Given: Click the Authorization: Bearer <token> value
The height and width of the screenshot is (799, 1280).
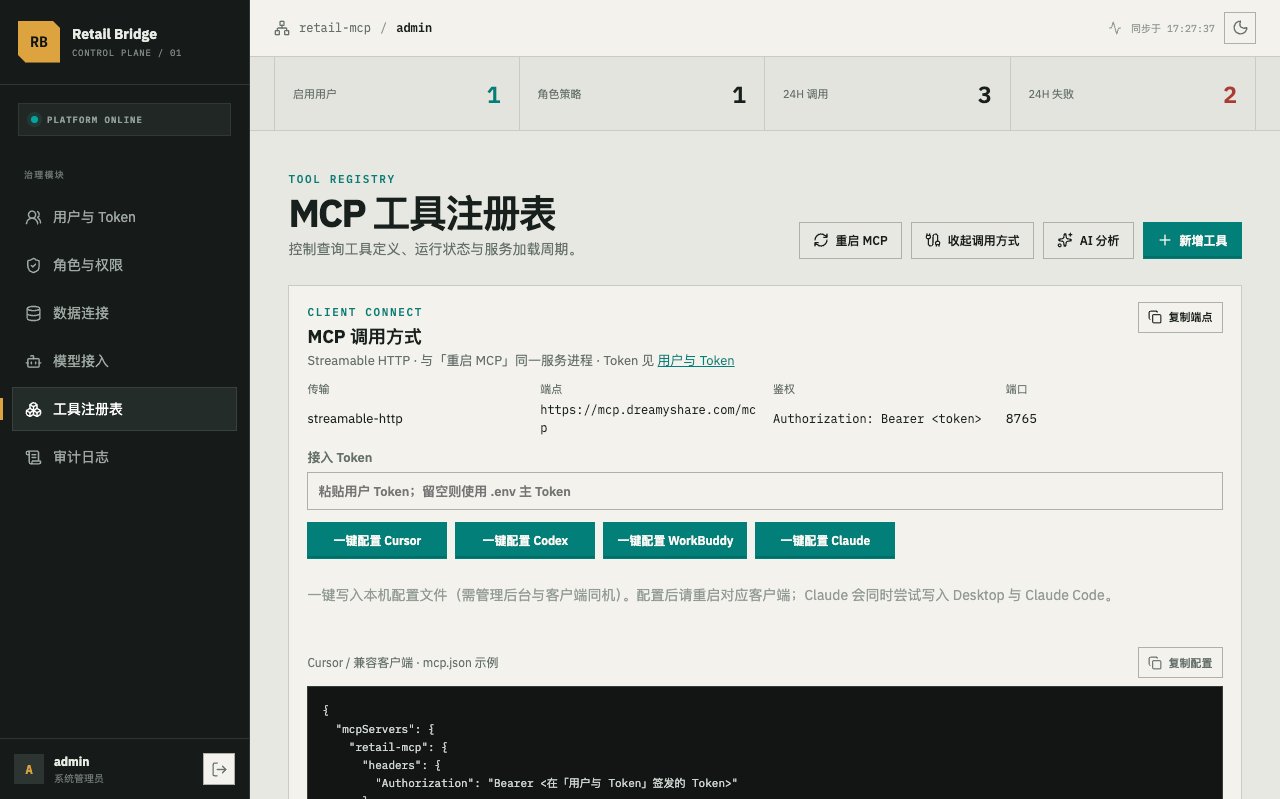Looking at the screenshot, I should coord(877,419).
